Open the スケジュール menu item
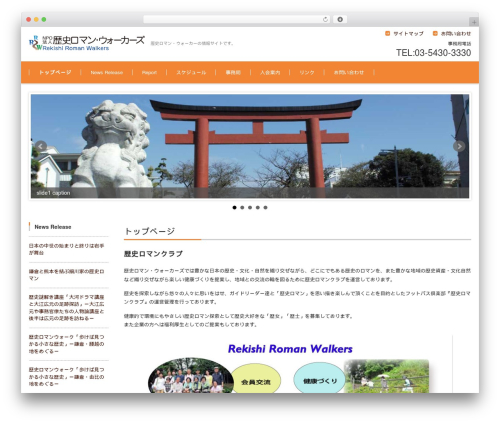This screenshot has width=500, height=423. click(191, 72)
